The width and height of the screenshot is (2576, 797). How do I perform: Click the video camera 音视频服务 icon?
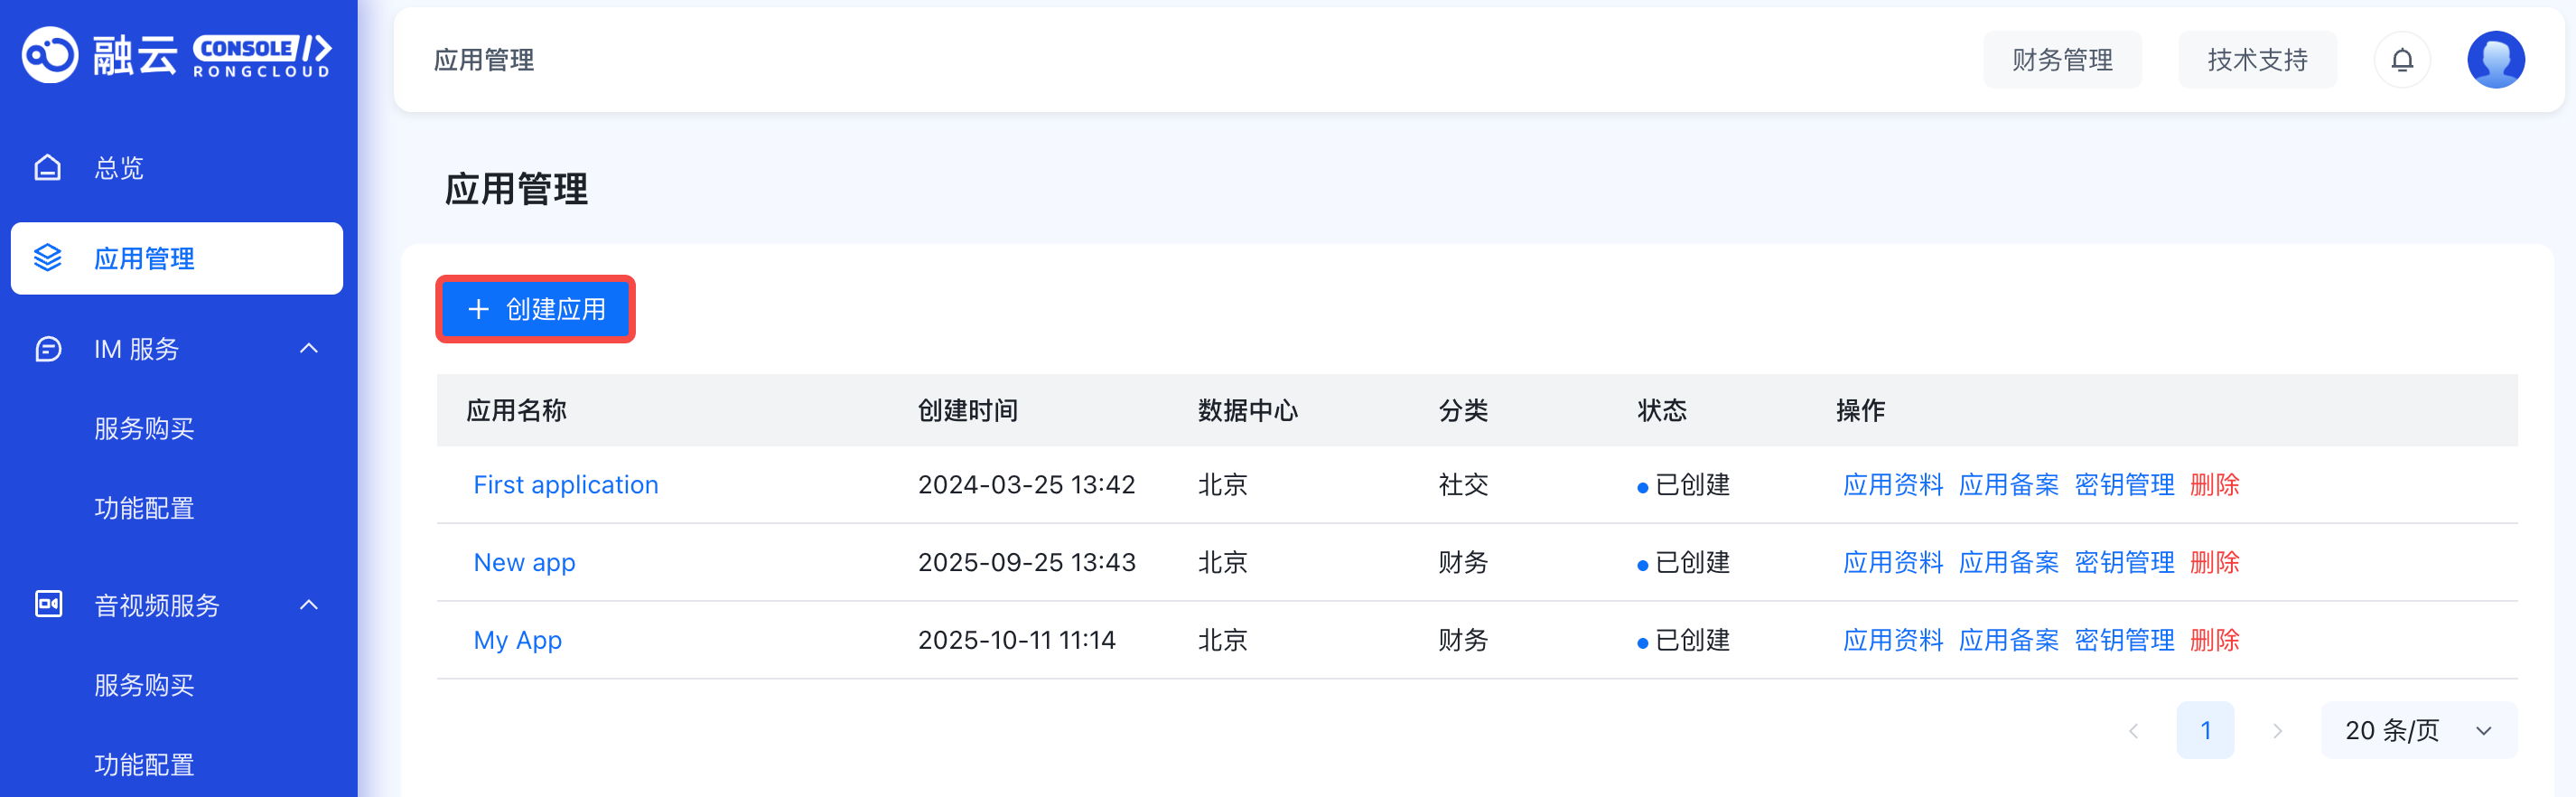coord(48,605)
